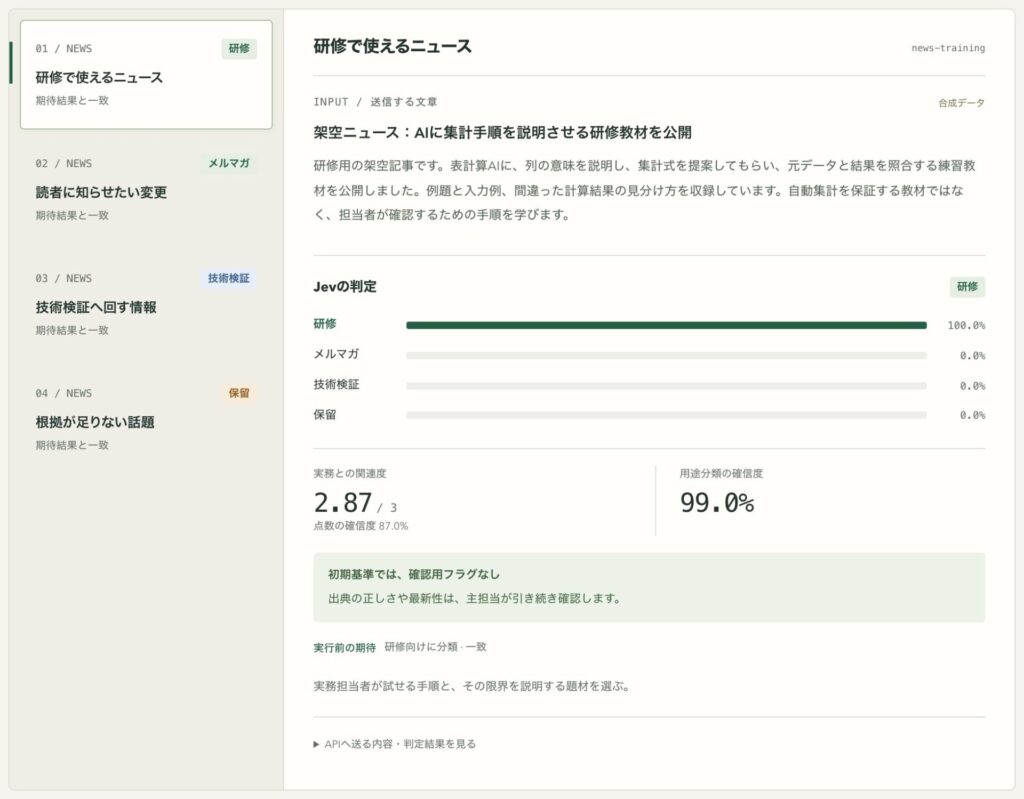Click the 初期基準では、確認用フラグなし notice

tap(648, 587)
